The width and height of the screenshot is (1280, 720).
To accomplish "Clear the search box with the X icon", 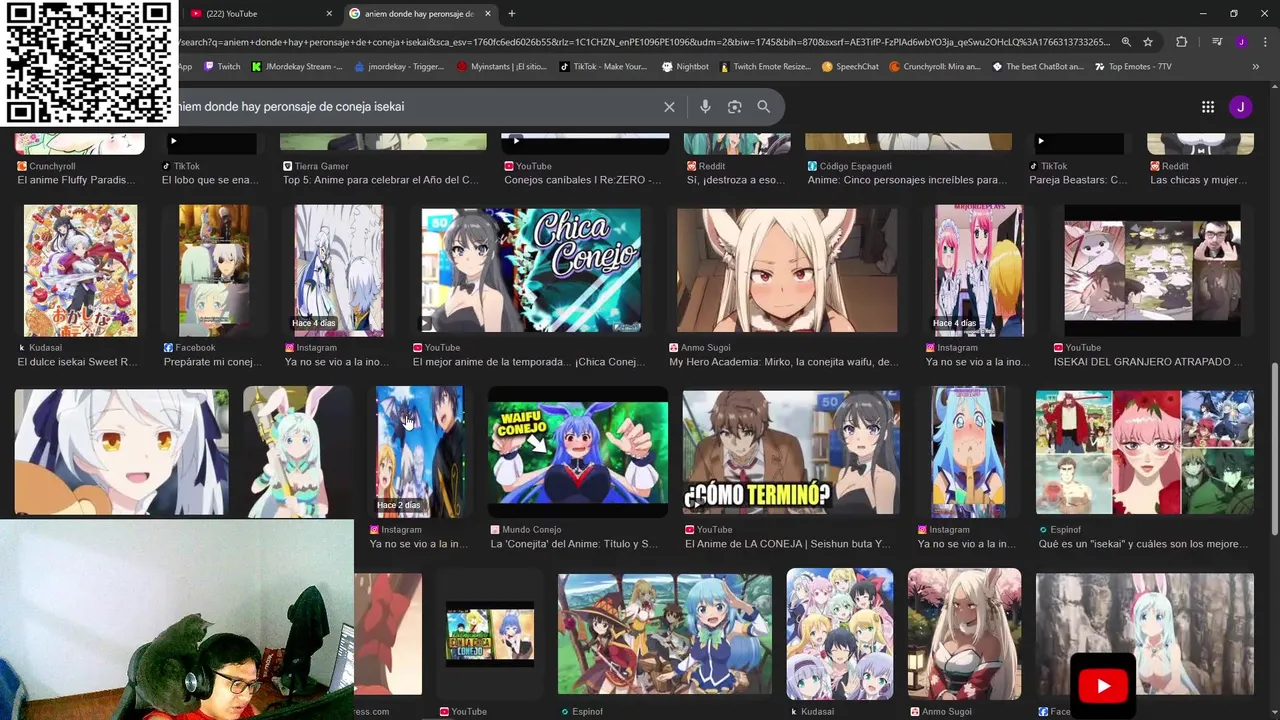I will pyautogui.click(x=669, y=107).
